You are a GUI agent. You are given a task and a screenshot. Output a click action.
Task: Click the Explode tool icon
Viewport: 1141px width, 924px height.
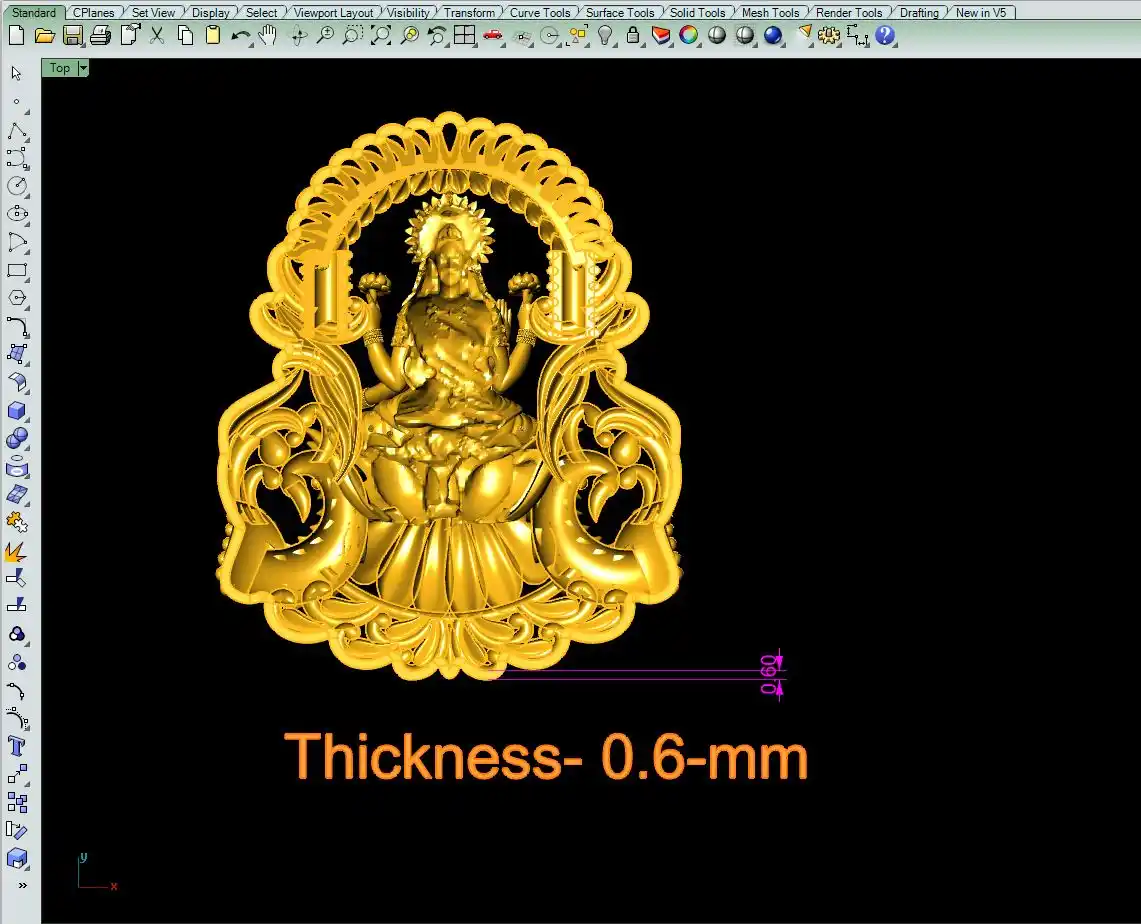point(17,551)
